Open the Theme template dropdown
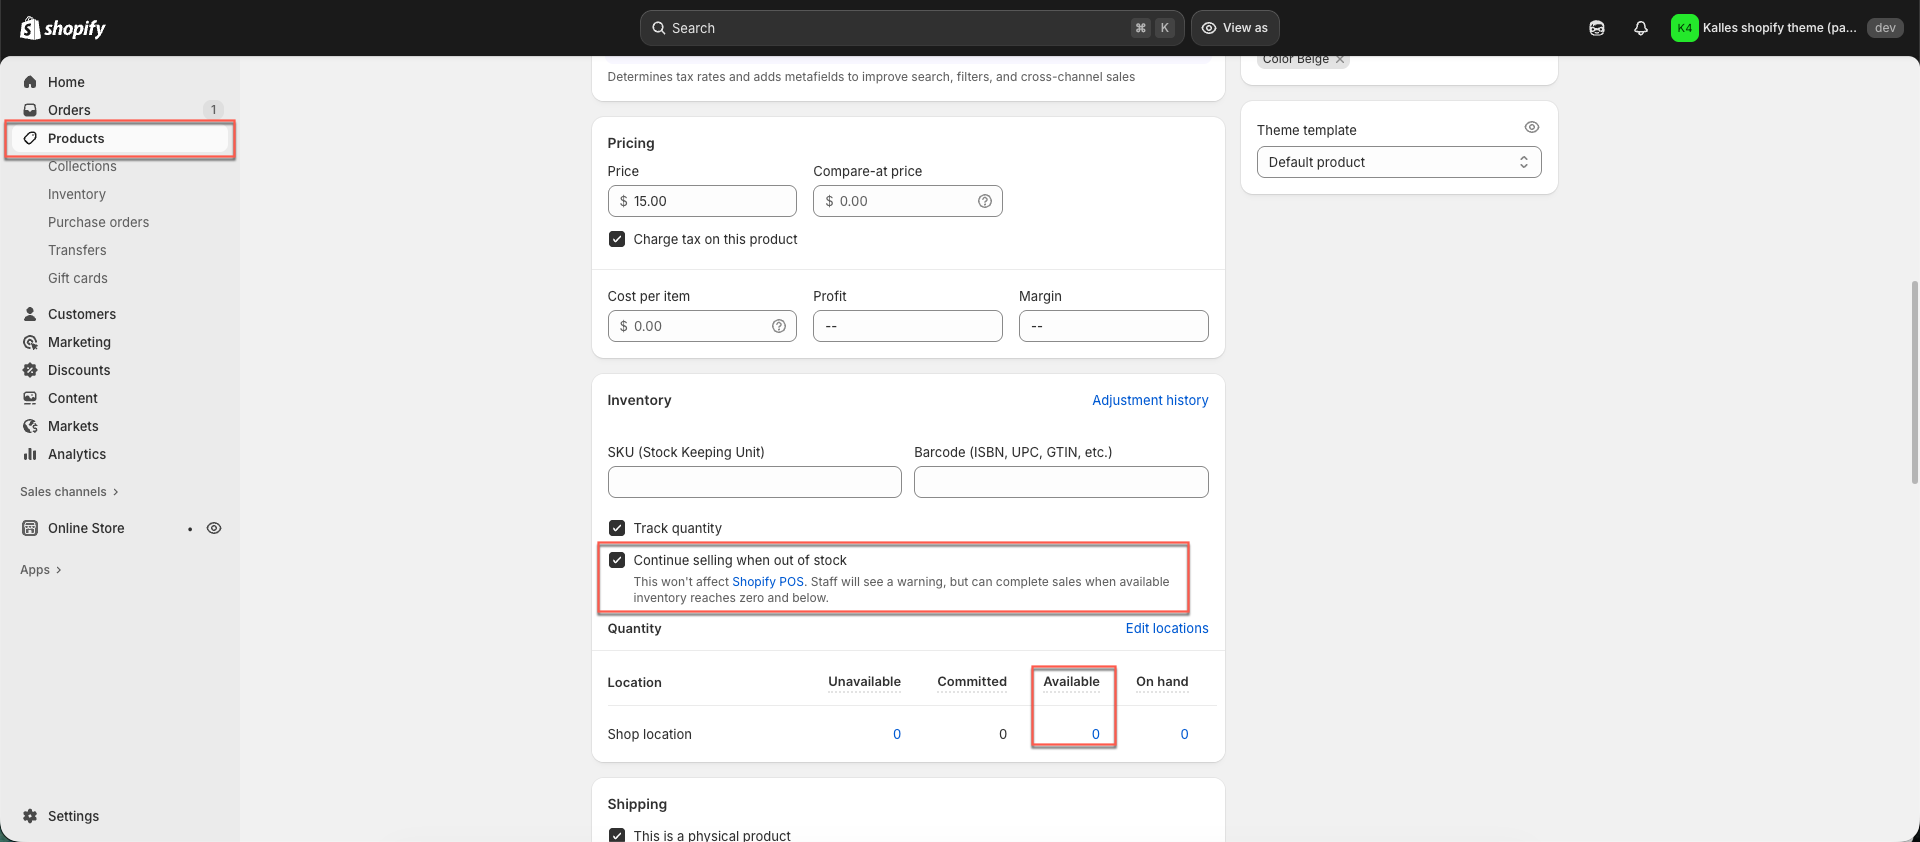Image resolution: width=1920 pixels, height=842 pixels. [1398, 162]
